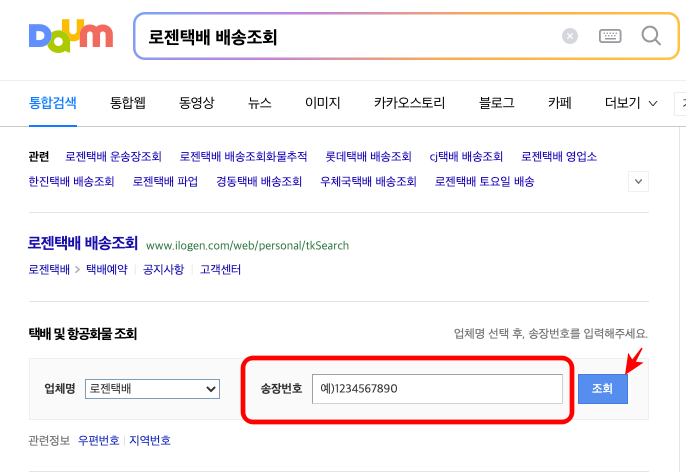This screenshot has width=686, height=472.
Task: Open the 카카오스토리 tab
Action: [x=409, y=103]
